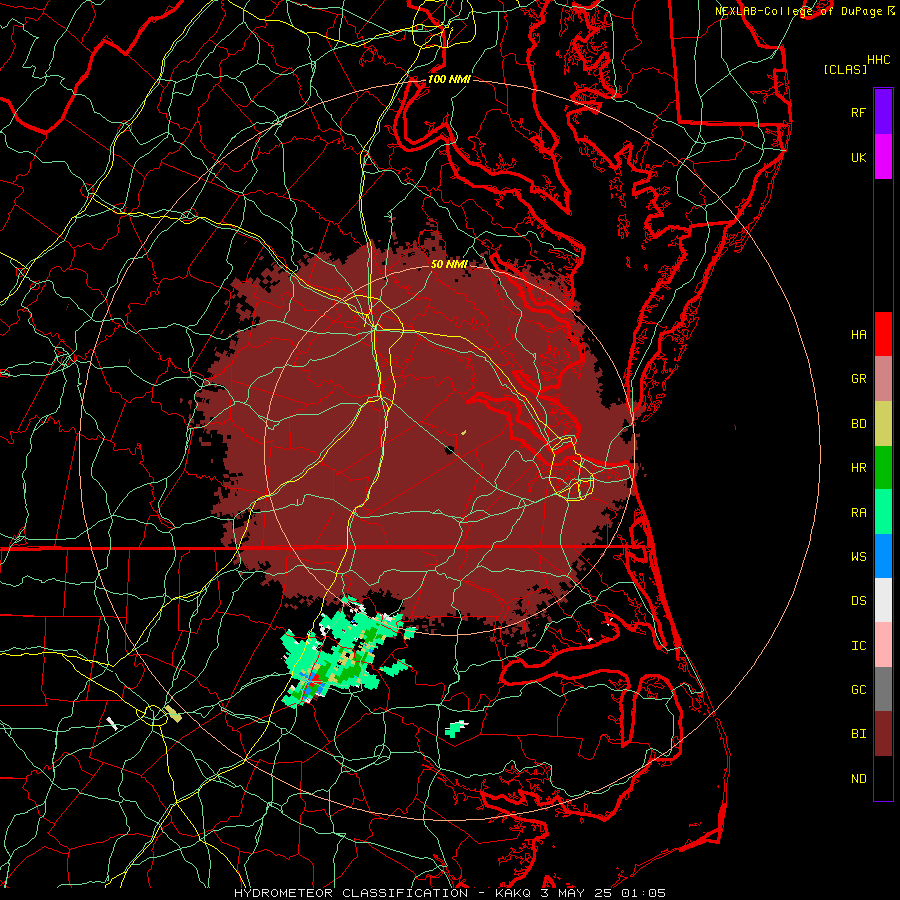Click the GR pink legend swatch
This screenshot has width=900, height=900.
click(x=883, y=378)
